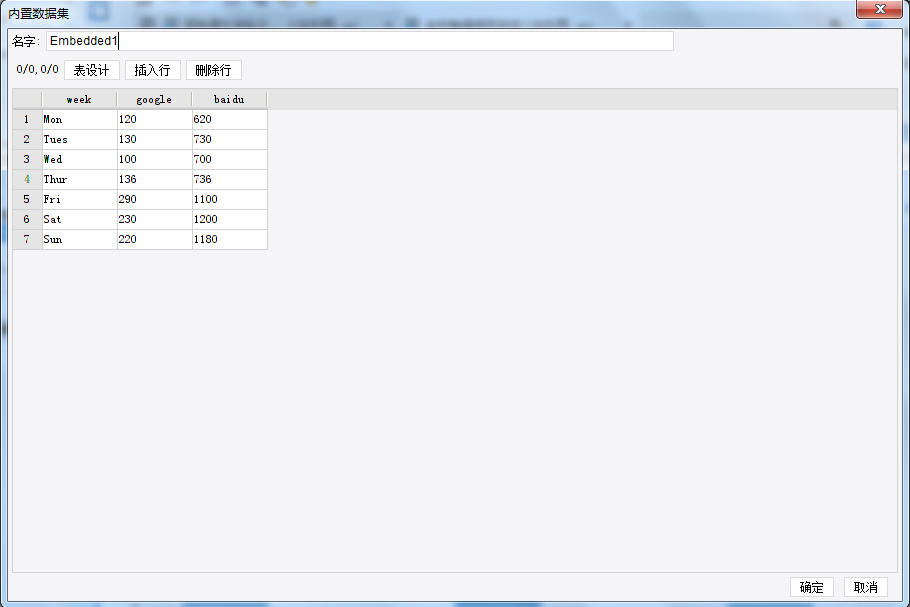Image resolution: width=910 pixels, height=607 pixels.
Task: Click google value 136 cell
Action: [155, 179]
